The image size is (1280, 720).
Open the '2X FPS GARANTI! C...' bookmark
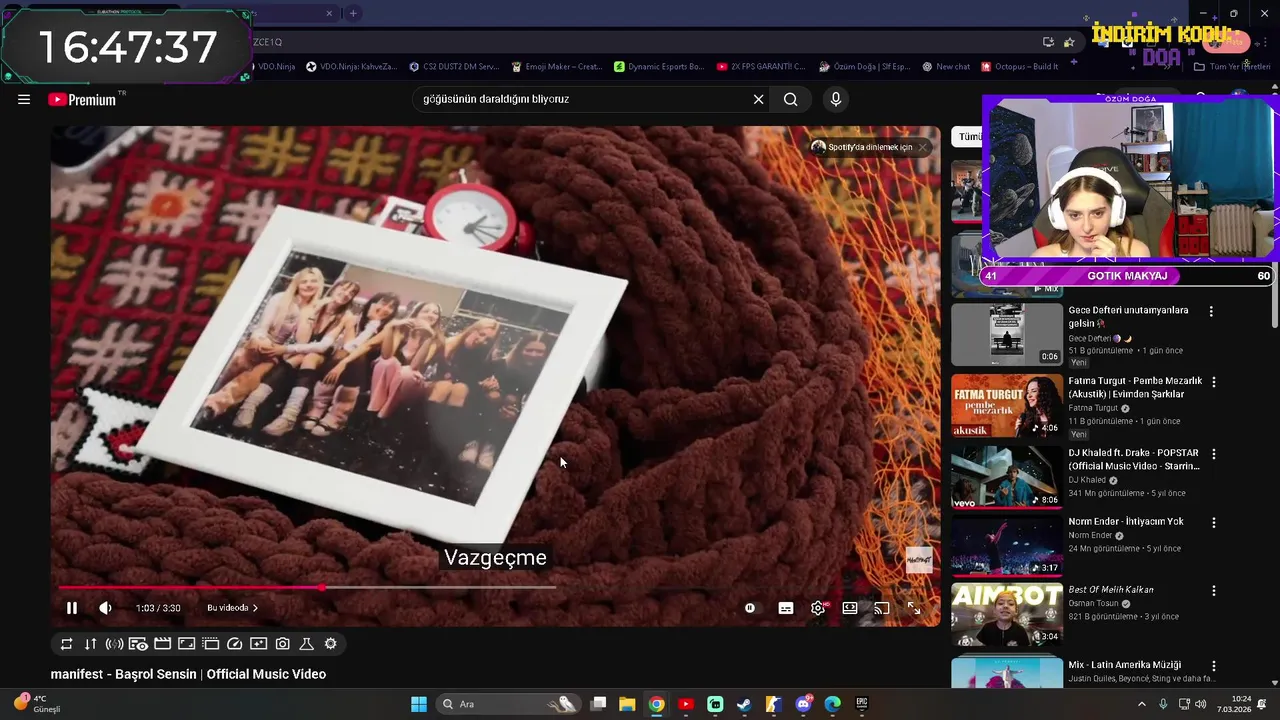761,67
